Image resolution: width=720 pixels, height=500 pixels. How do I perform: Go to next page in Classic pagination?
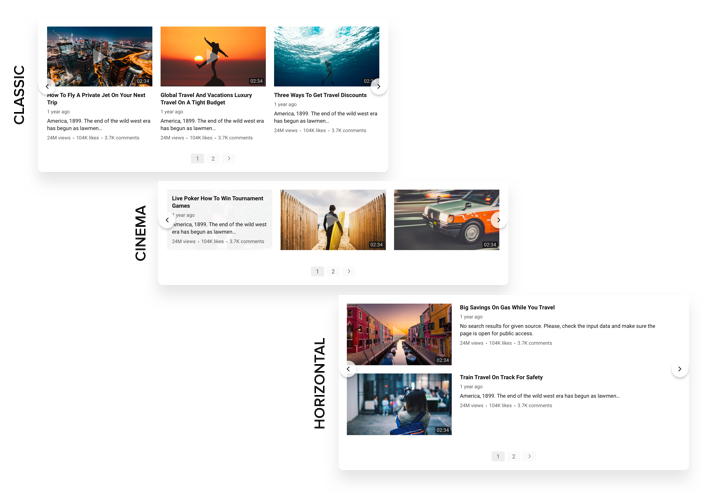(229, 158)
